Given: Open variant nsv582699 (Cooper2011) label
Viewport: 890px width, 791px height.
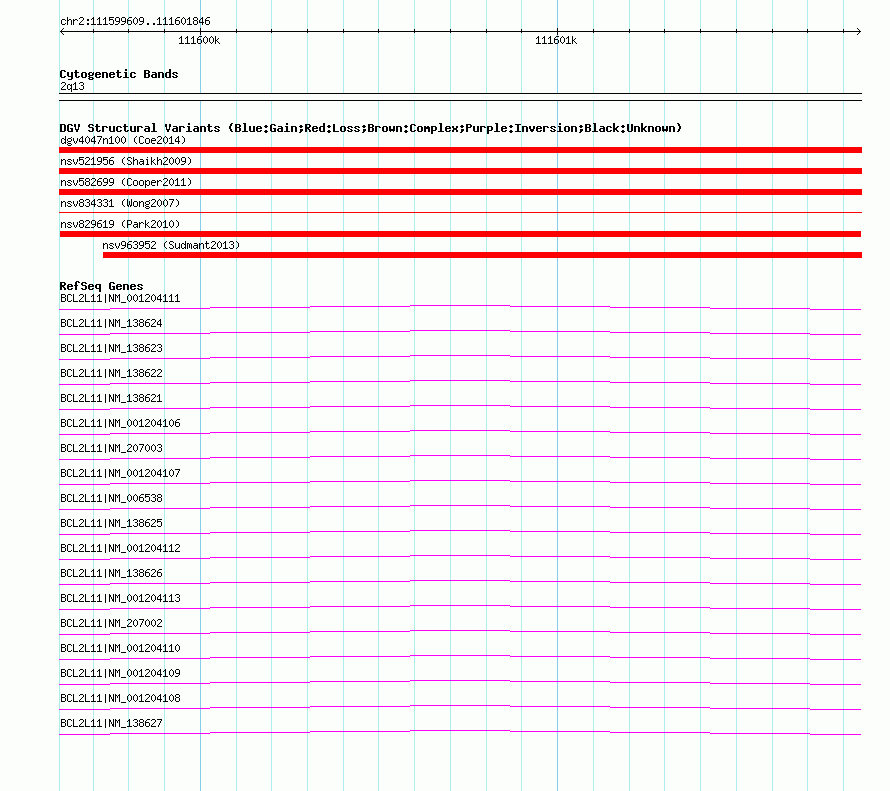Looking at the screenshot, I should click(126, 182).
